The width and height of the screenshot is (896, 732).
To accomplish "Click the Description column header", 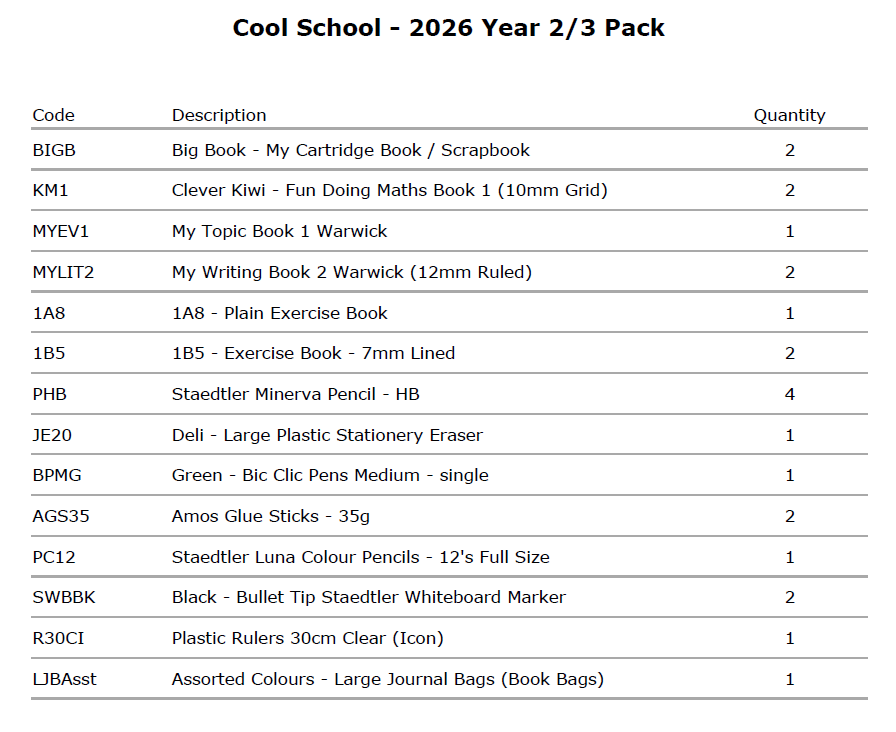I will pyautogui.click(x=219, y=115).
